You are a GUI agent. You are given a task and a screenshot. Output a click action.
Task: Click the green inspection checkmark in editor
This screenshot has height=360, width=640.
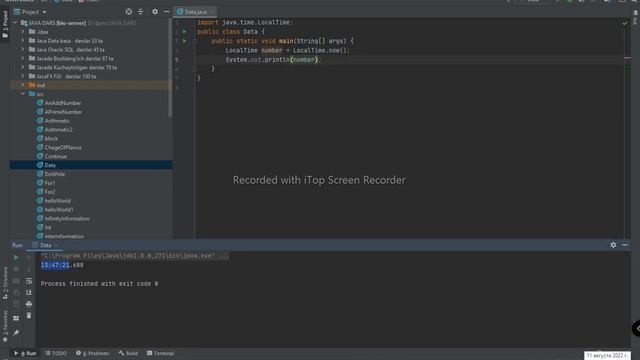pos(624,23)
